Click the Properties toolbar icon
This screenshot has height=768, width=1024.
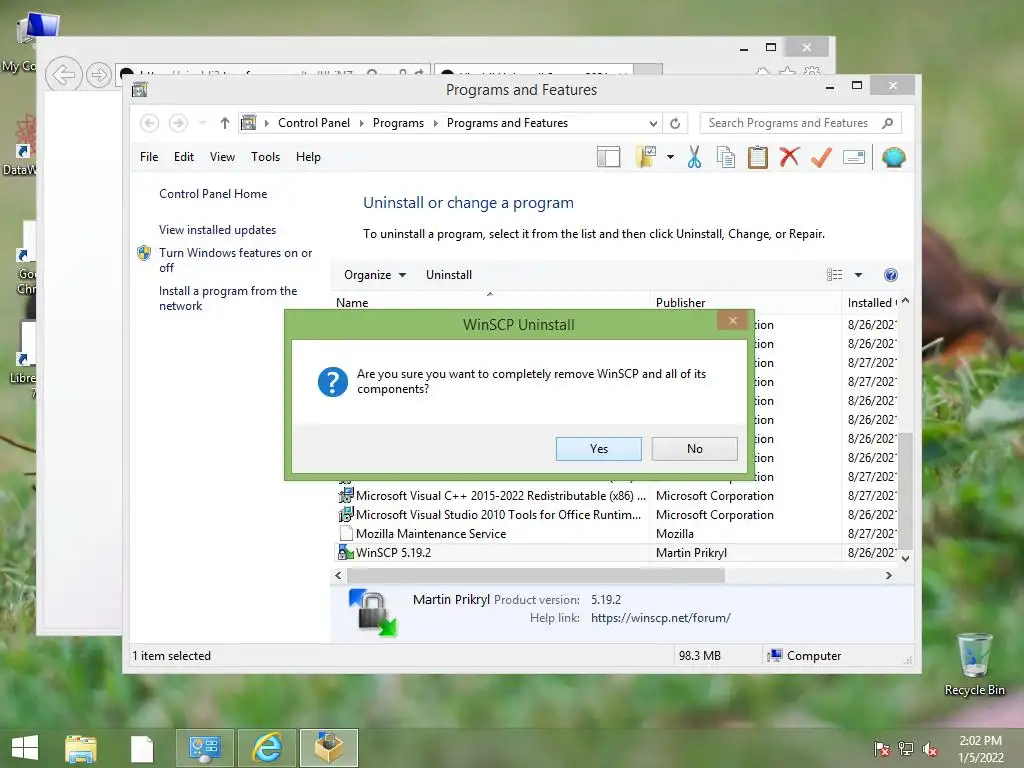tap(854, 157)
